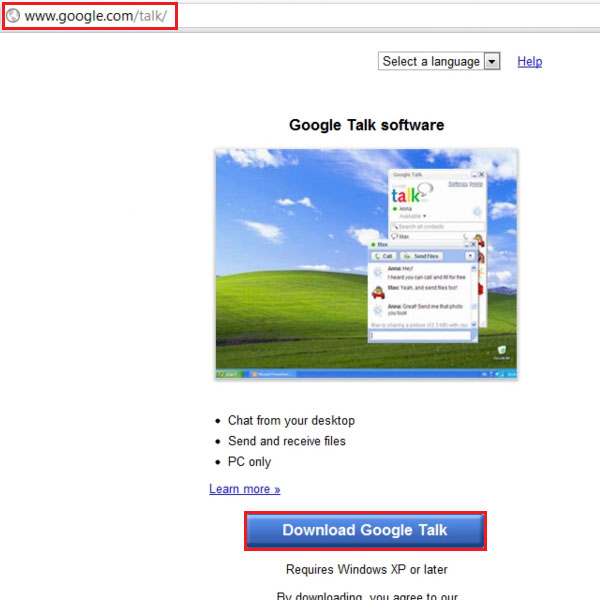Click the globe icon in the address bar
The image size is (600, 600).
[x=13, y=16]
